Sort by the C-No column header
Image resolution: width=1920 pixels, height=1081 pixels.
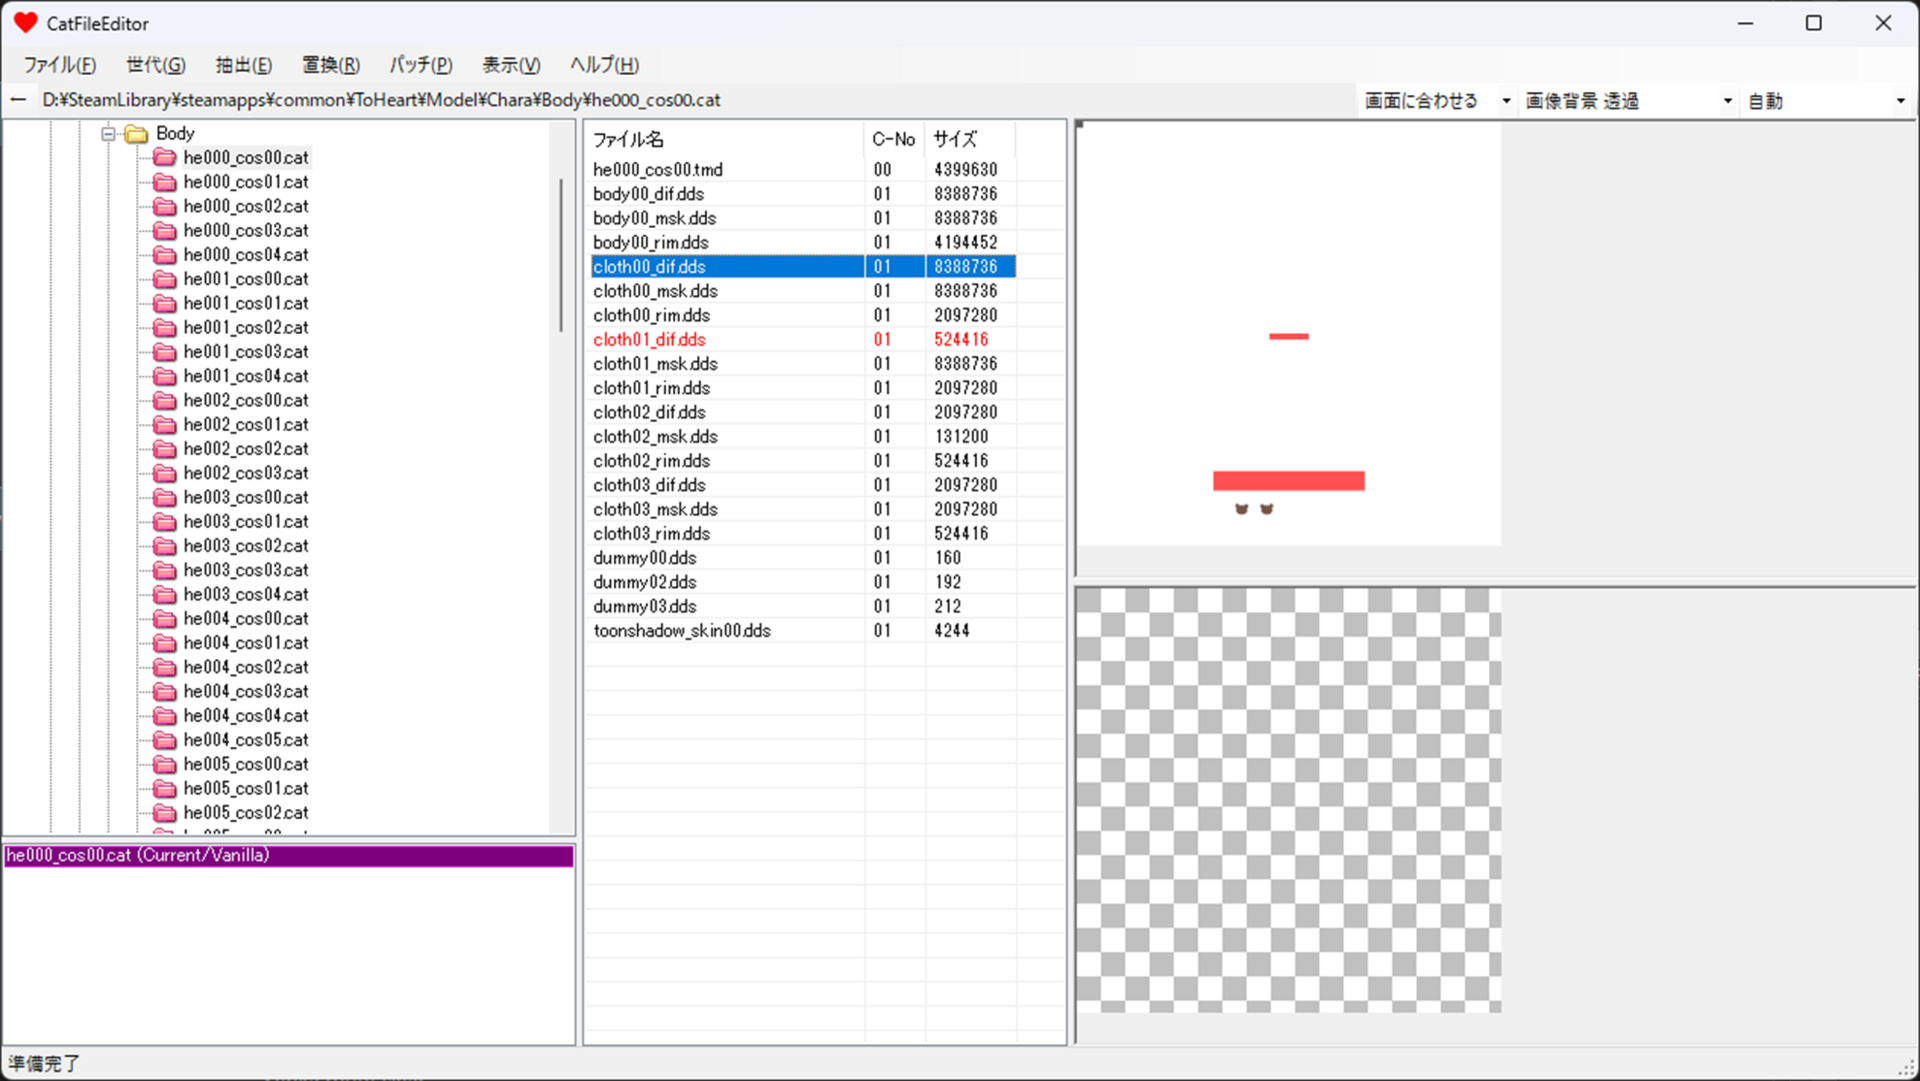point(894,140)
